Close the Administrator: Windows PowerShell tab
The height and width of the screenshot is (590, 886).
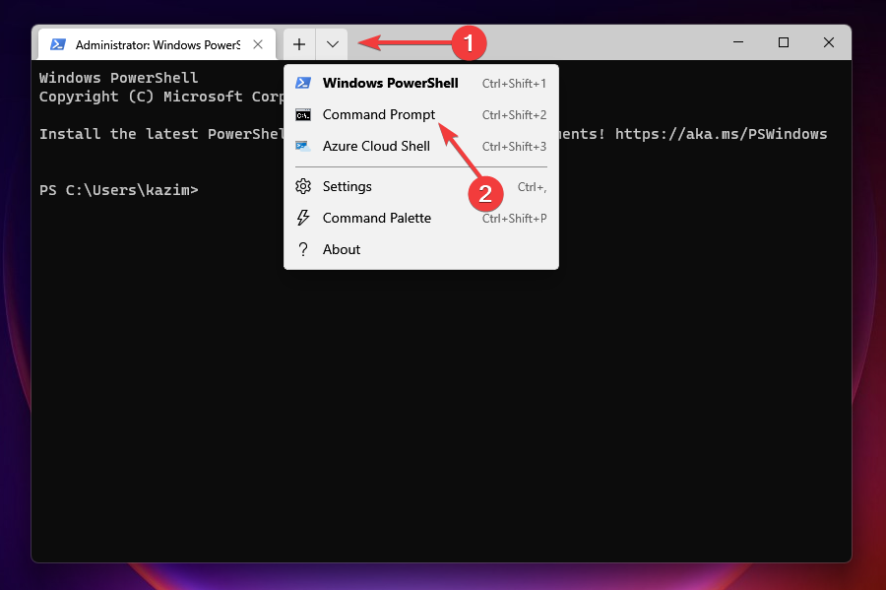pyautogui.click(x=258, y=44)
